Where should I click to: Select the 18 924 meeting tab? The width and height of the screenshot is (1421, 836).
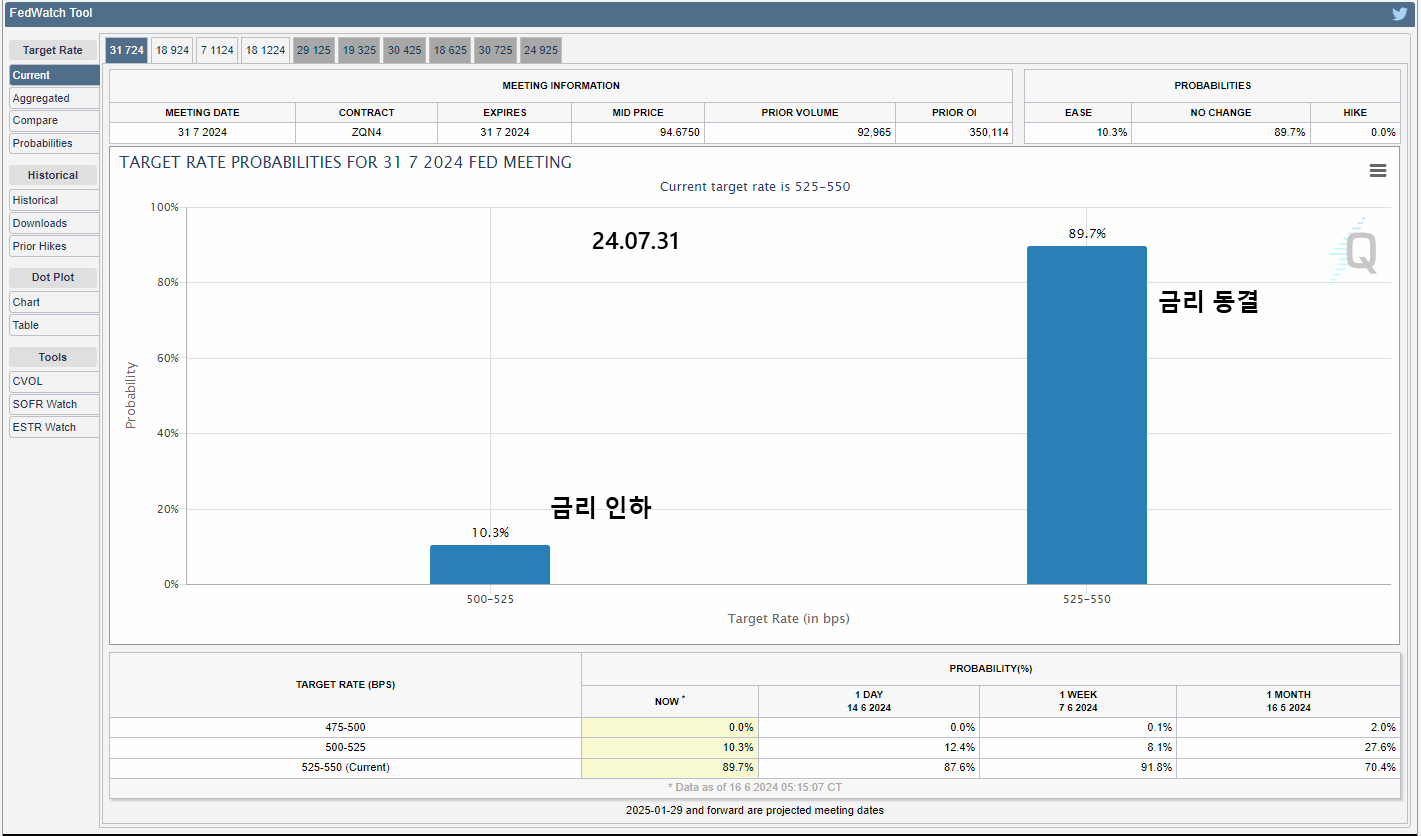point(172,50)
